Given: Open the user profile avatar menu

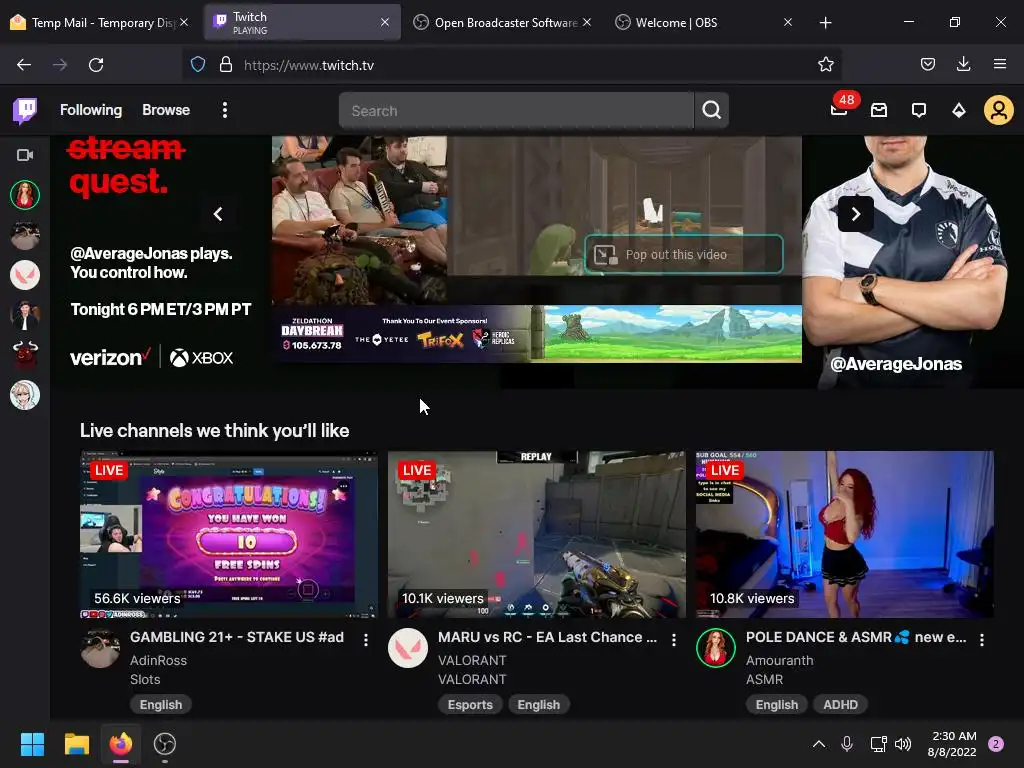Looking at the screenshot, I should (998, 110).
